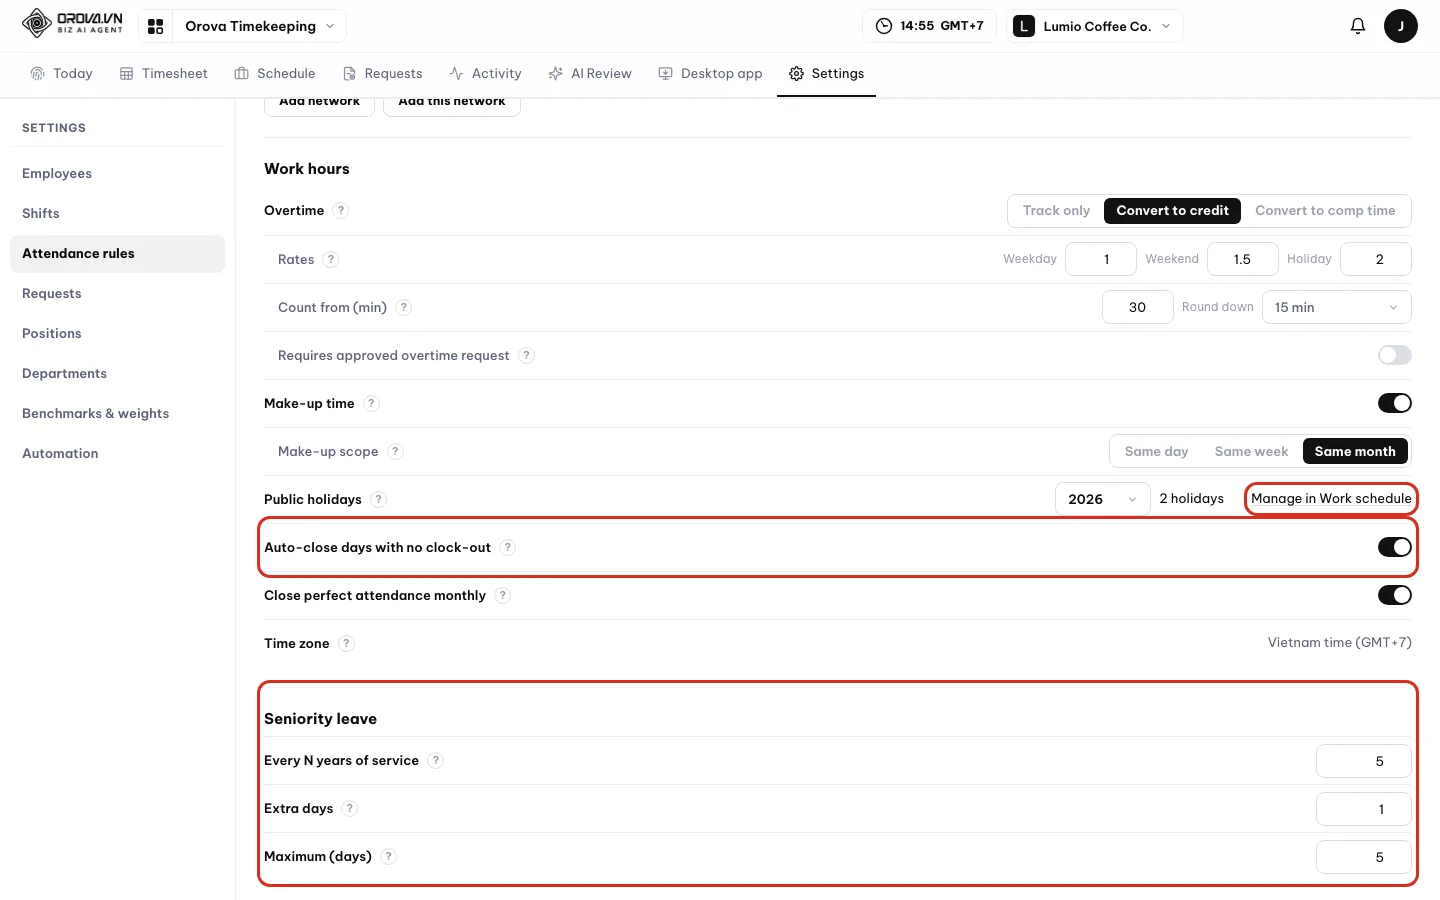This screenshot has width=1440, height=900.
Task: Click the Orova.vn logo
Action: click(72, 23)
